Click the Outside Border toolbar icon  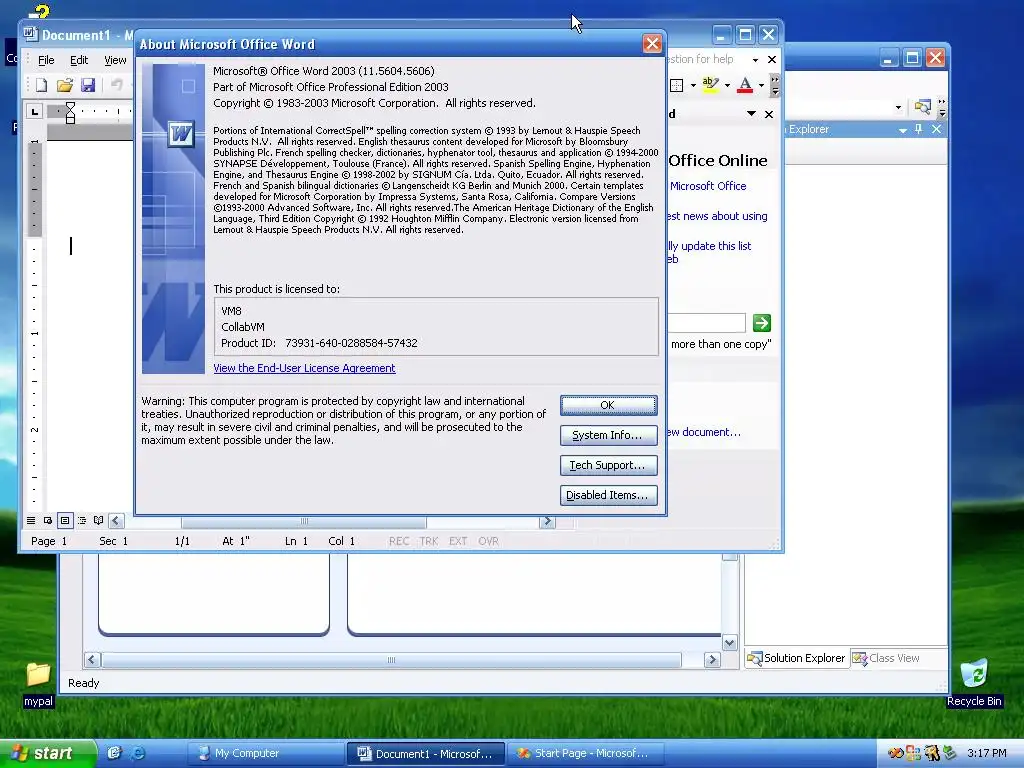point(677,85)
